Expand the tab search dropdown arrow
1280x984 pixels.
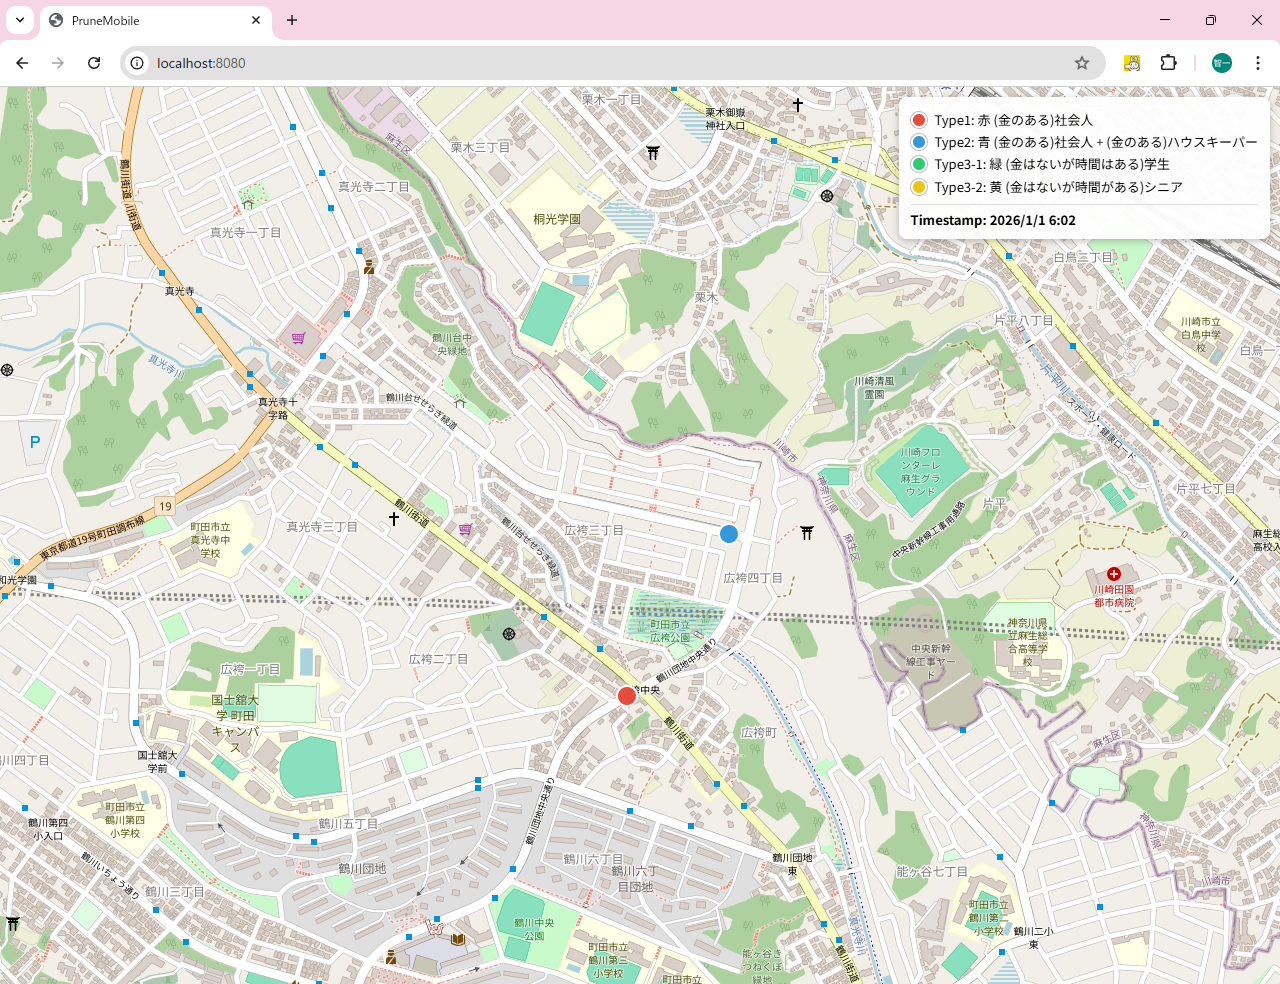tap(20, 20)
